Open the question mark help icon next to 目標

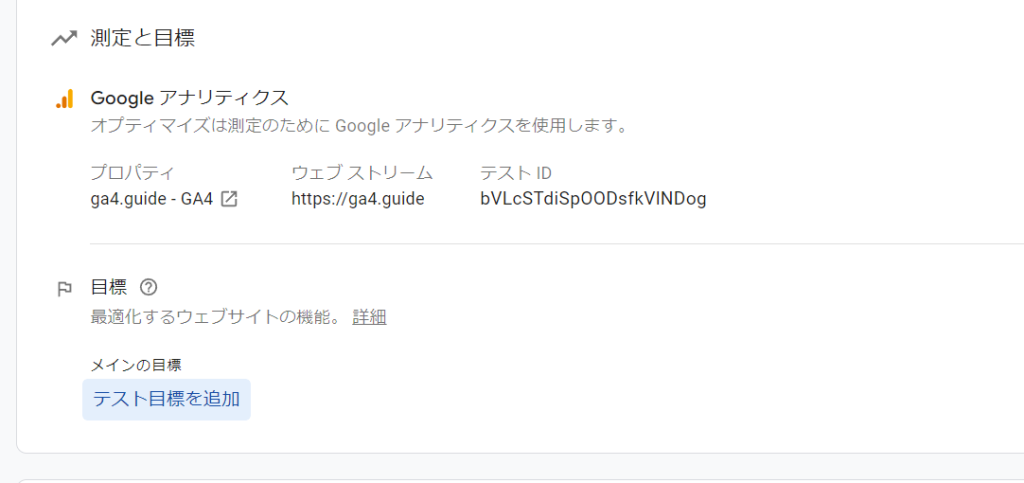point(149,287)
